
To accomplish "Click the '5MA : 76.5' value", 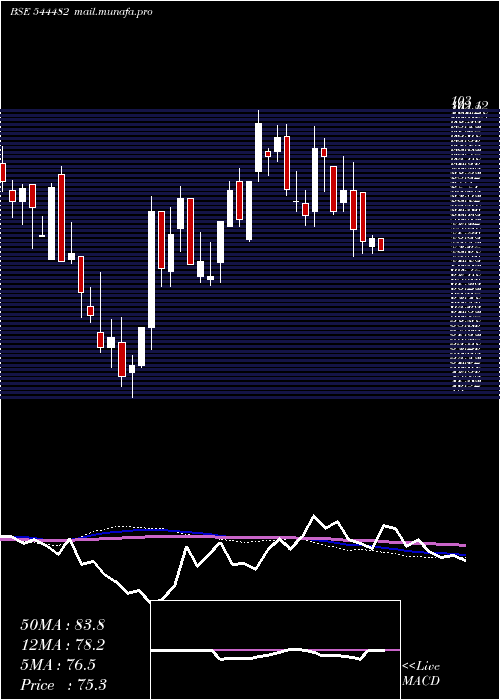I will coord(58,665).
